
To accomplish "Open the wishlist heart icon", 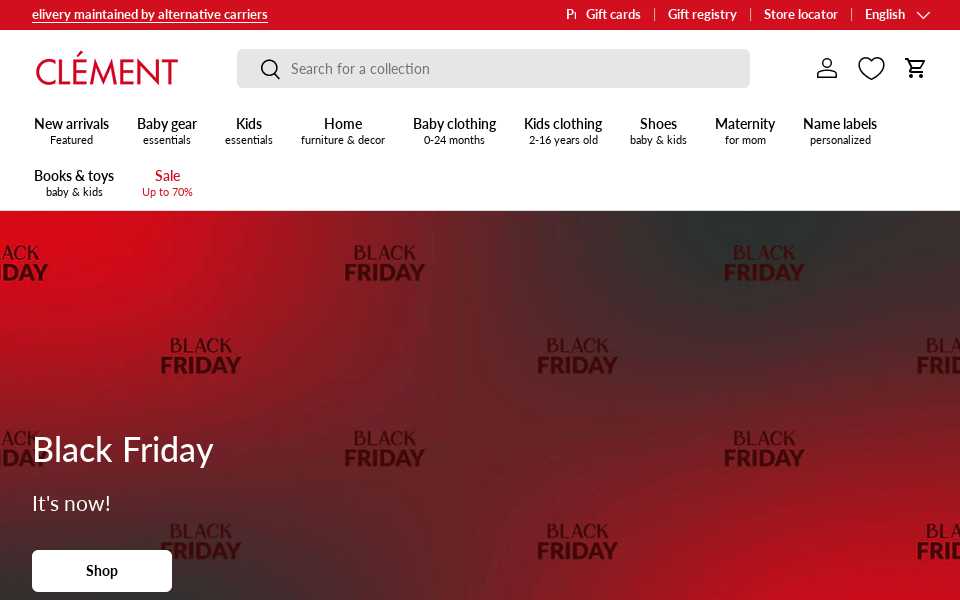I will (871, 68).
